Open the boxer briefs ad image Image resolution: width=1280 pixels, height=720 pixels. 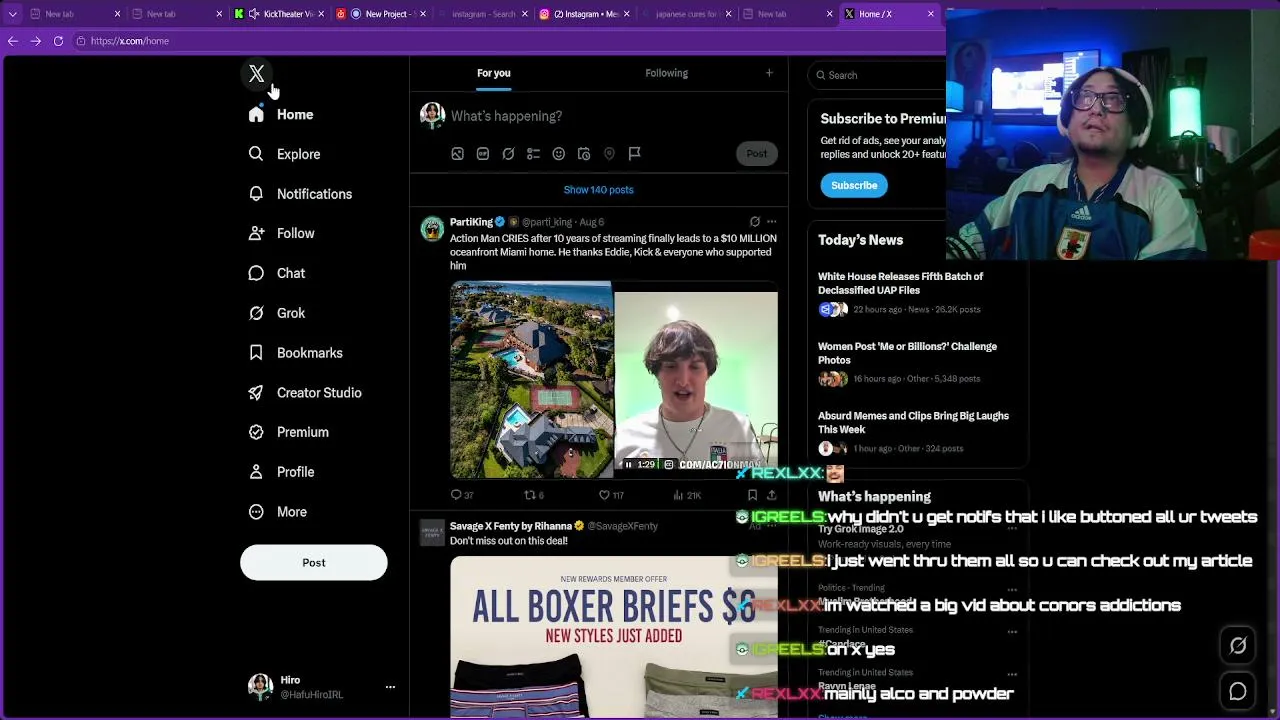[614, 637]
